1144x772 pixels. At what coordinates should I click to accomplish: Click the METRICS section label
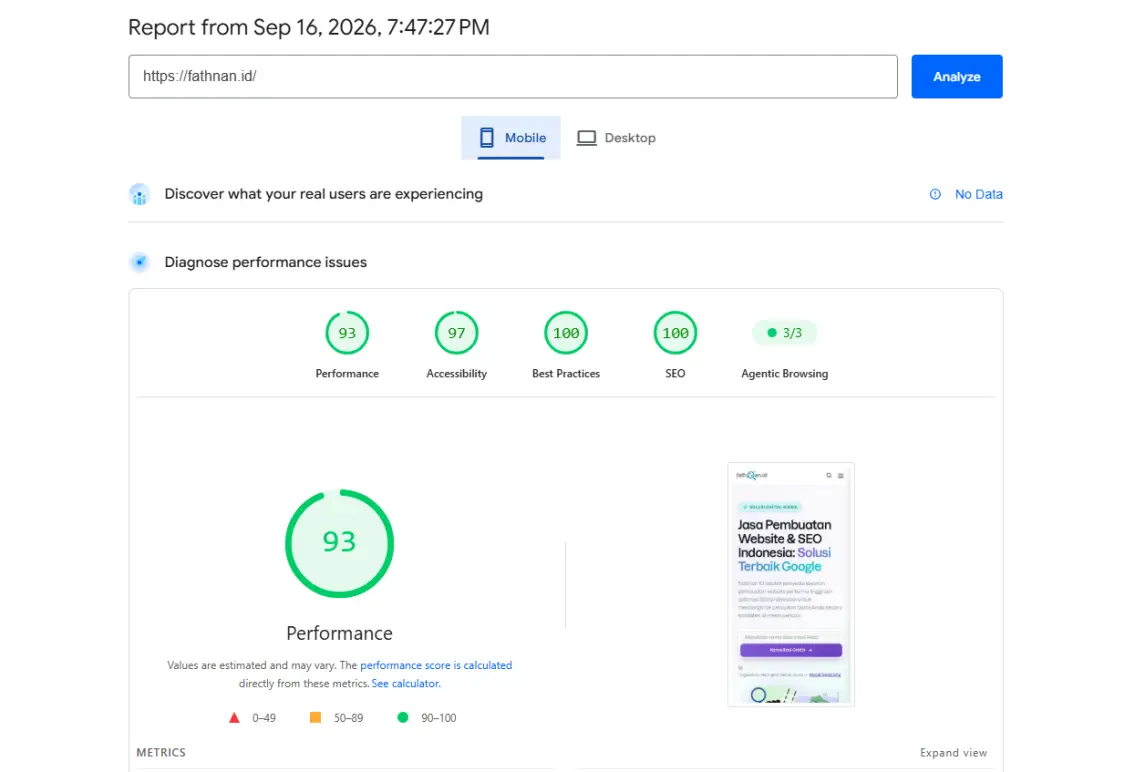(161, 752)
